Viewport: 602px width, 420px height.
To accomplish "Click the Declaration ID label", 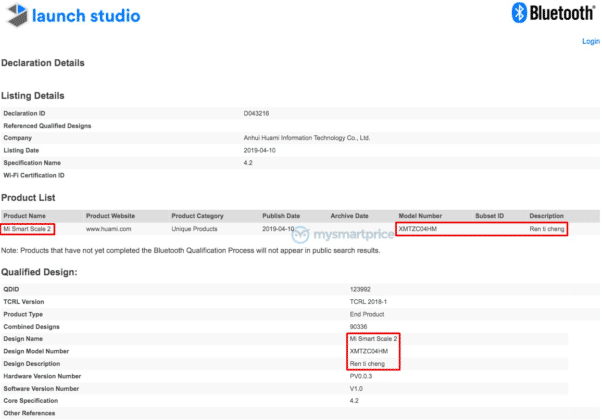I will (x=24, y=113).
